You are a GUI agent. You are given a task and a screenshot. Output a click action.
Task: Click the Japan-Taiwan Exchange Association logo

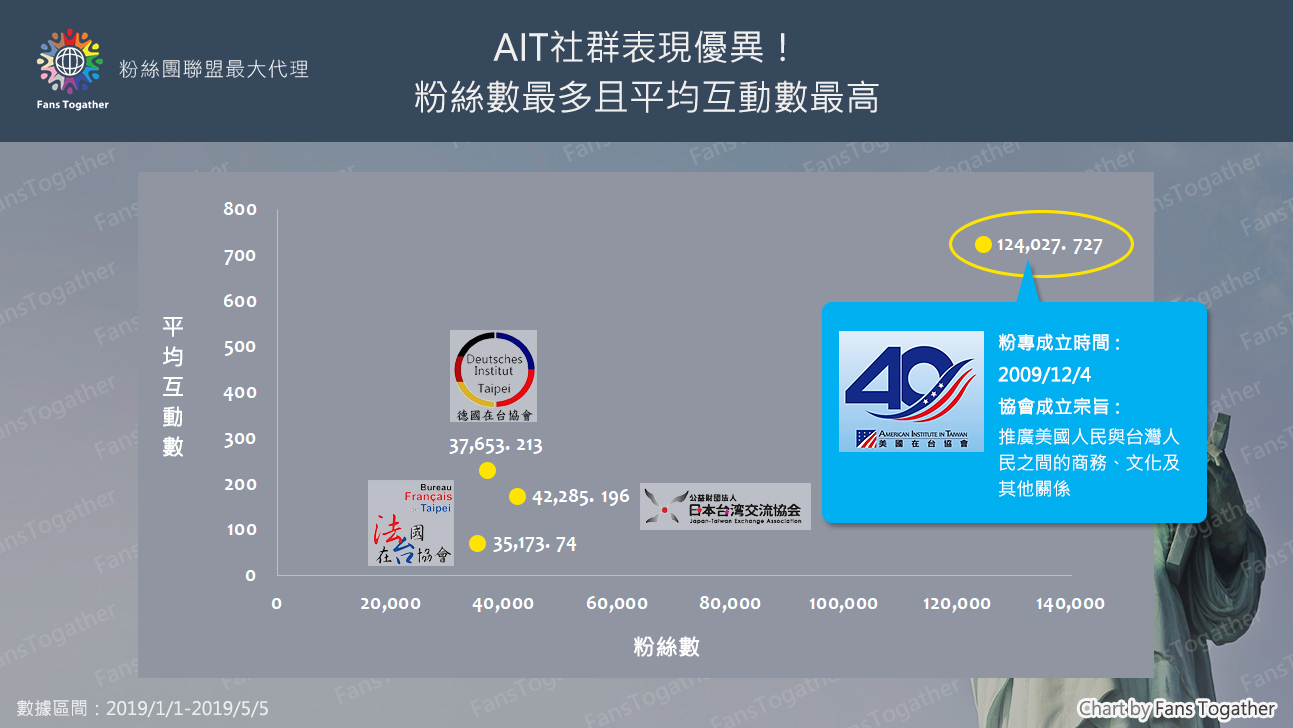click(725, 507)
